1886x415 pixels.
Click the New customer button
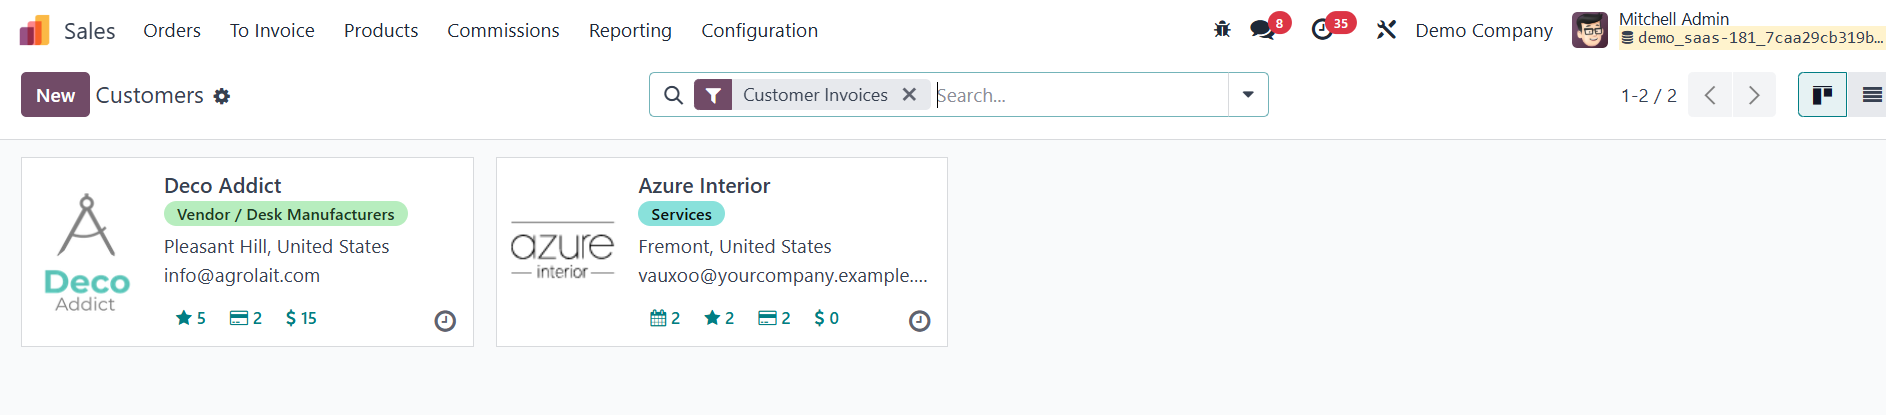click(55, 95)
